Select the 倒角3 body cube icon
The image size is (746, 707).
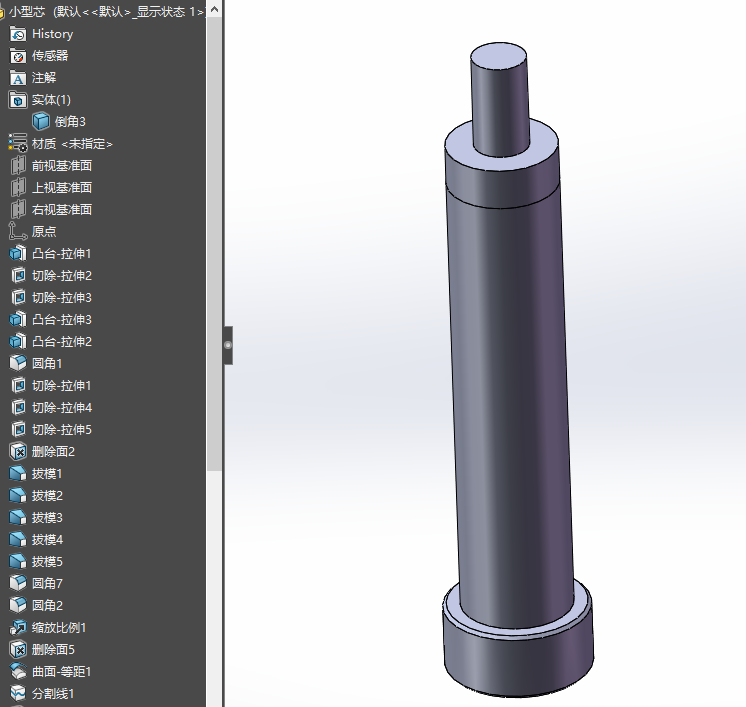41,122
